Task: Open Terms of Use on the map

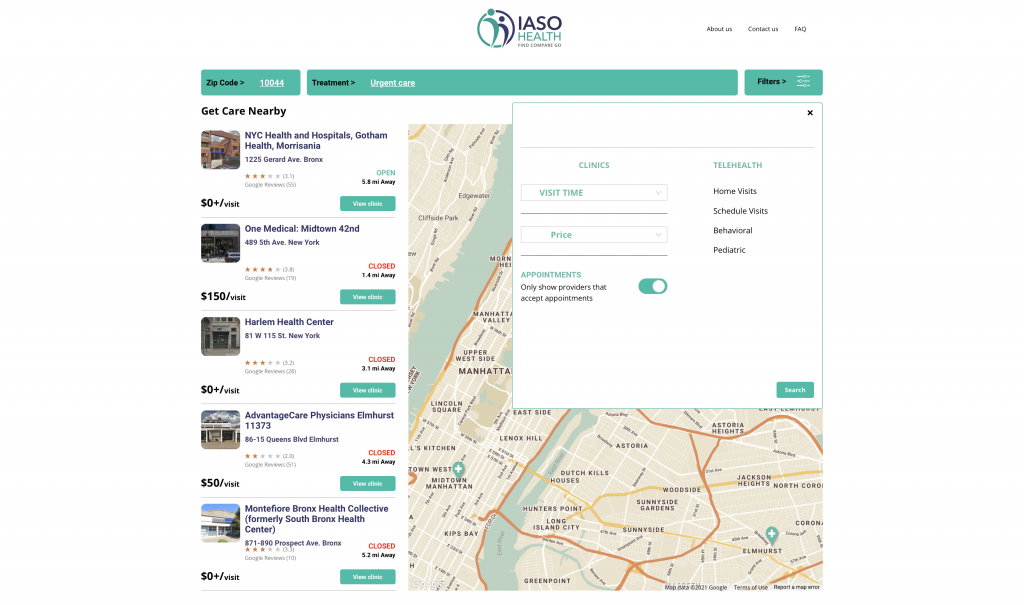Action: click(x=750, y=587)
